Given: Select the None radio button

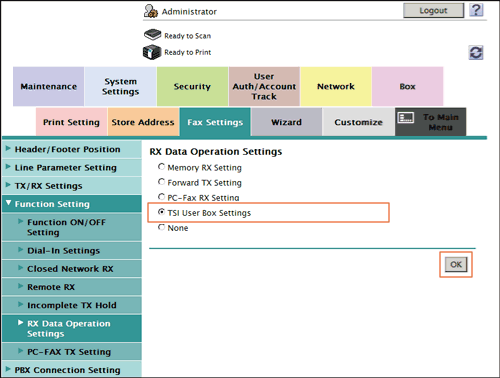Looking at the screenshot, I should [x=161, y=227].
